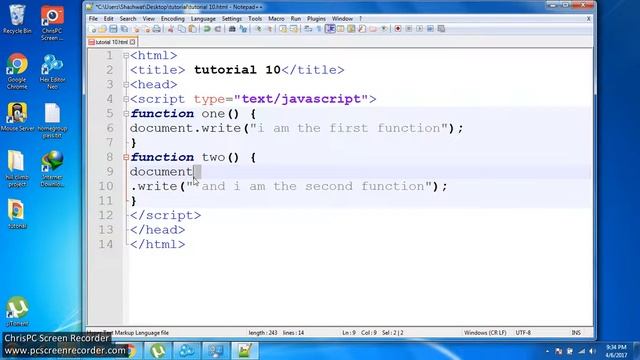Open the Search menu
This screenshot has height=360, width=640.
coord(128,19)
